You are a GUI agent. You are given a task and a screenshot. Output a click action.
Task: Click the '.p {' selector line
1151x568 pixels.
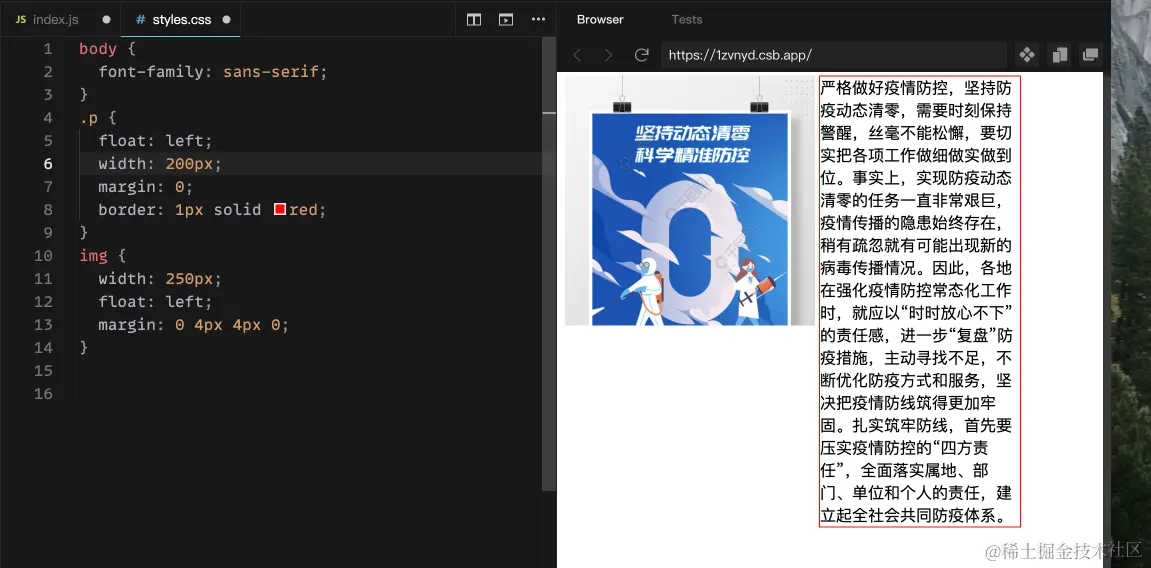point(98,118)
